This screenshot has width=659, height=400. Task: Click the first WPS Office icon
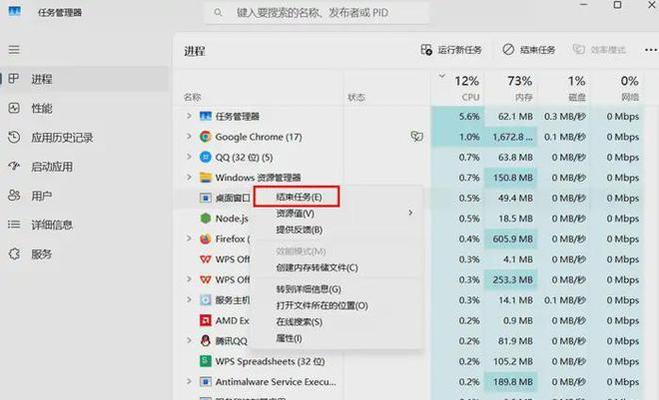pos(205,259)
